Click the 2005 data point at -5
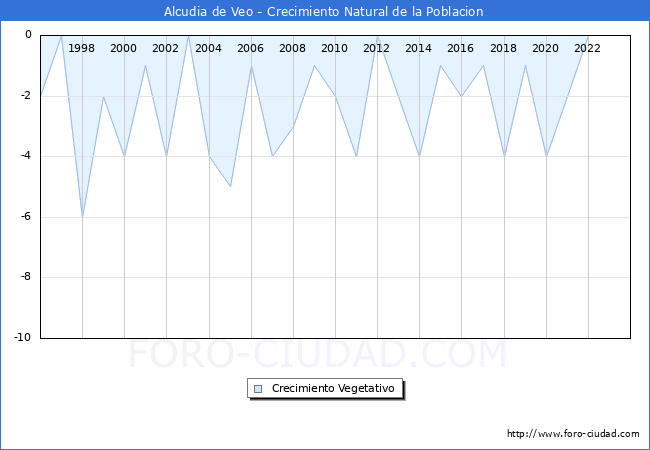This screenshot has width=650, height=450. coord(230,186)
